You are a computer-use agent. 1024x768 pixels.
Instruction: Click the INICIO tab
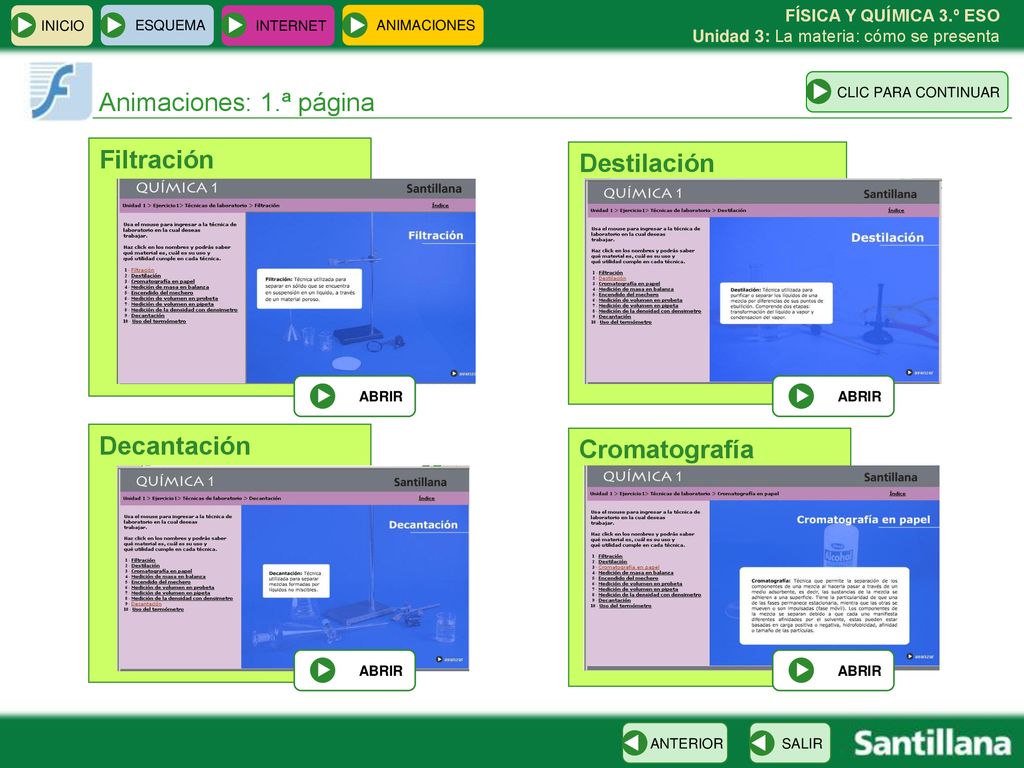coord(52,25)
